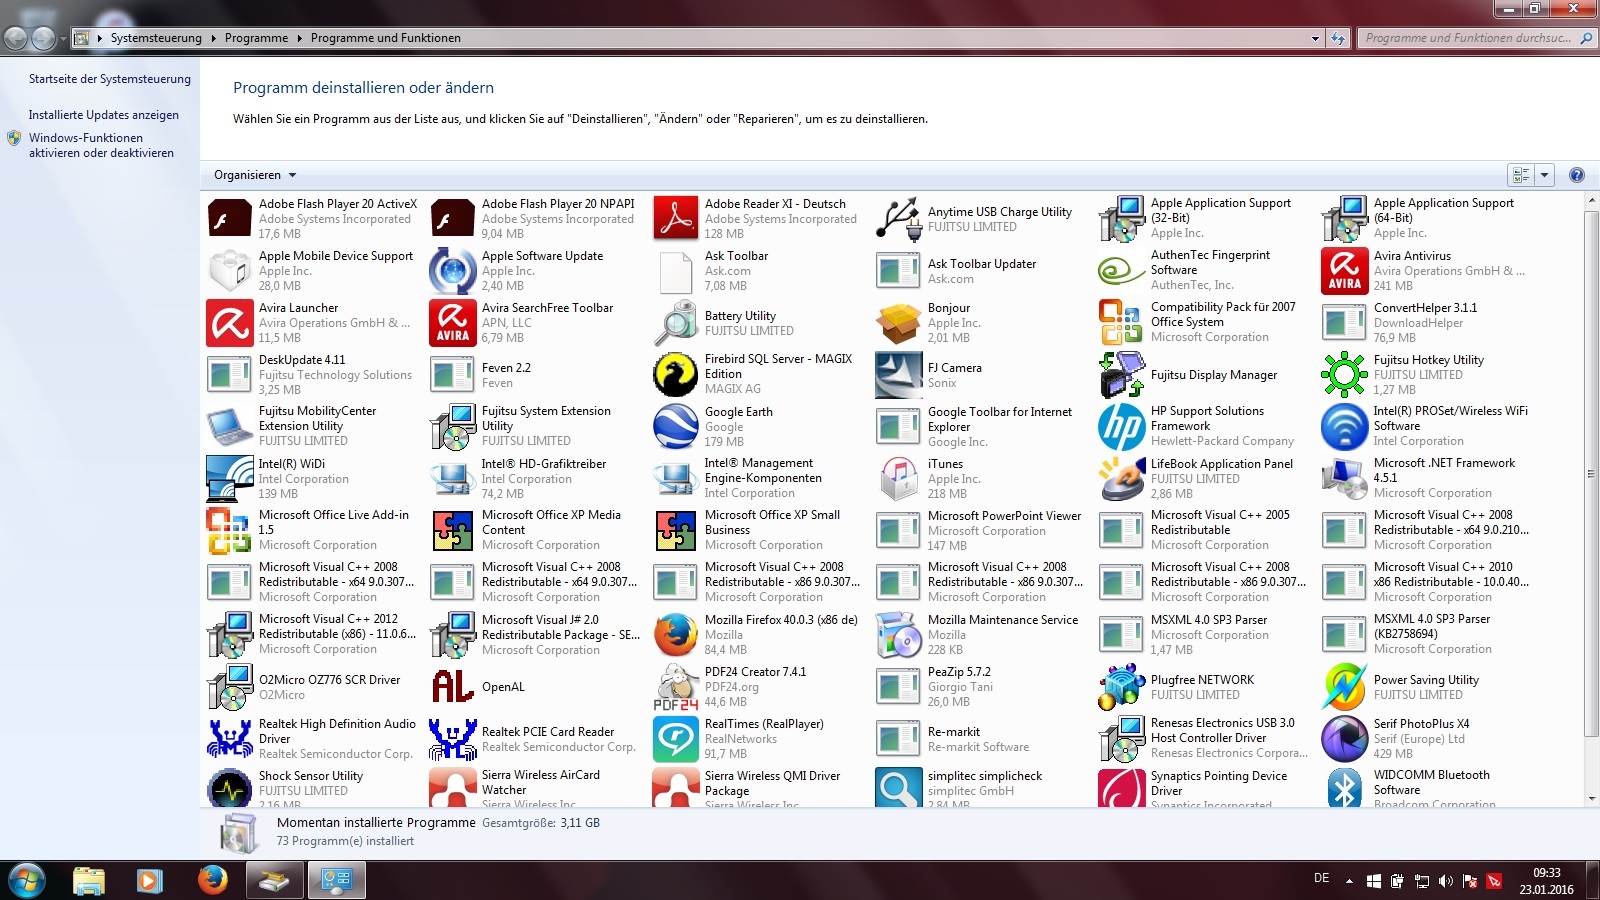The image size is (1600, 900).
Task: Select the Serif PhotoPlus X4 icon
Action: pyautogui.click(x=1345, y=738)
